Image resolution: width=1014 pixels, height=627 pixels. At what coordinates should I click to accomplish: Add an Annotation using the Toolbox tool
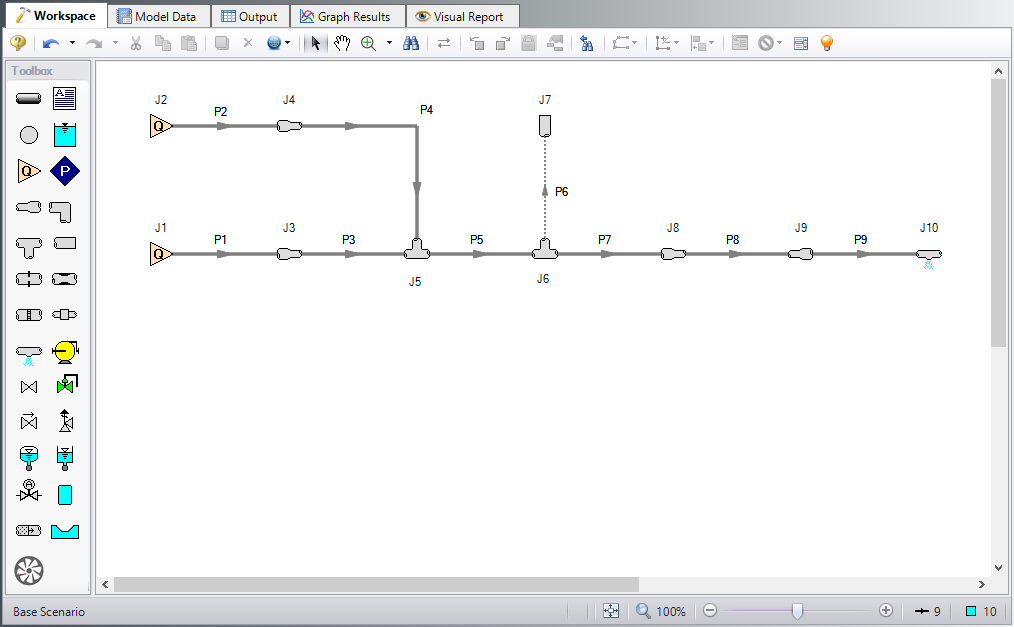point(64,98)
